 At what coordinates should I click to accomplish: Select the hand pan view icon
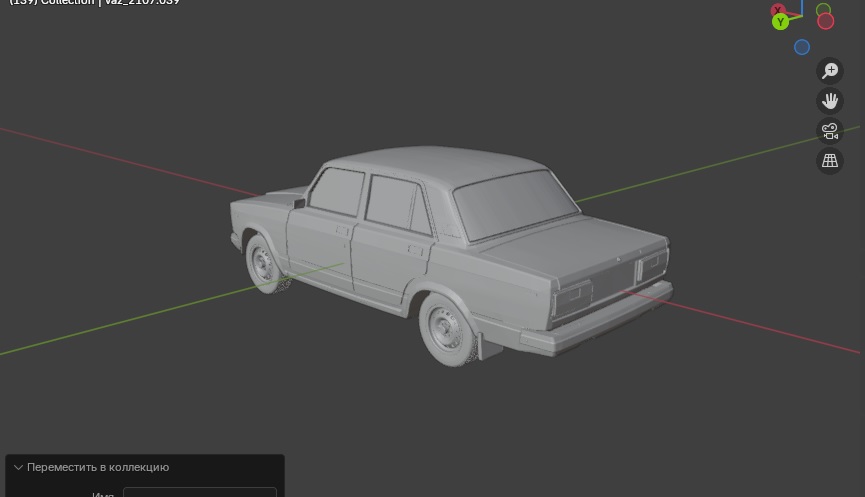click(x=830, y=101)
